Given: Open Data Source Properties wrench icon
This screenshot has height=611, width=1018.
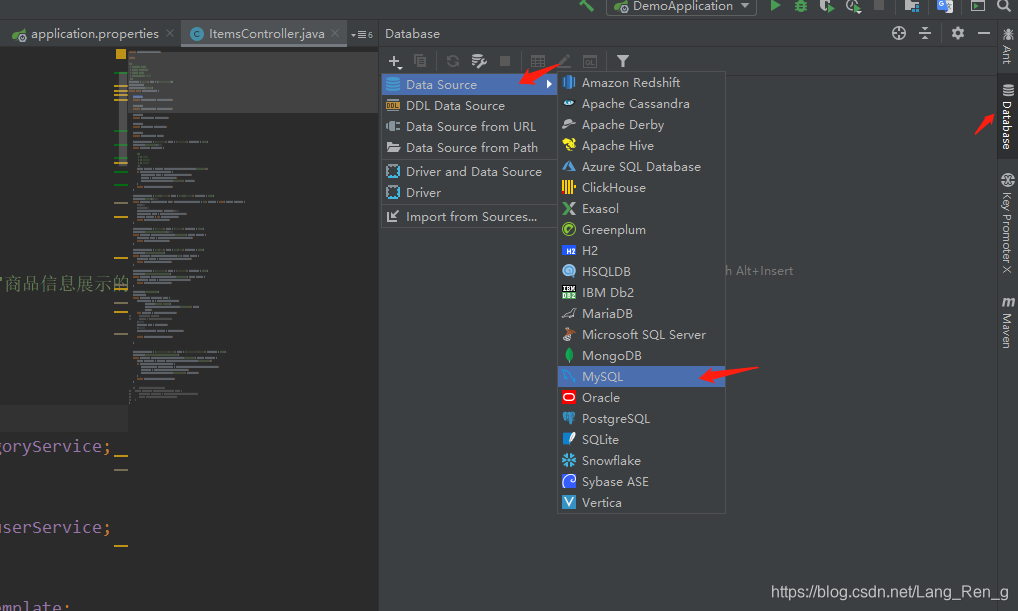Looking at the screenshot, I should coord(479,61).
